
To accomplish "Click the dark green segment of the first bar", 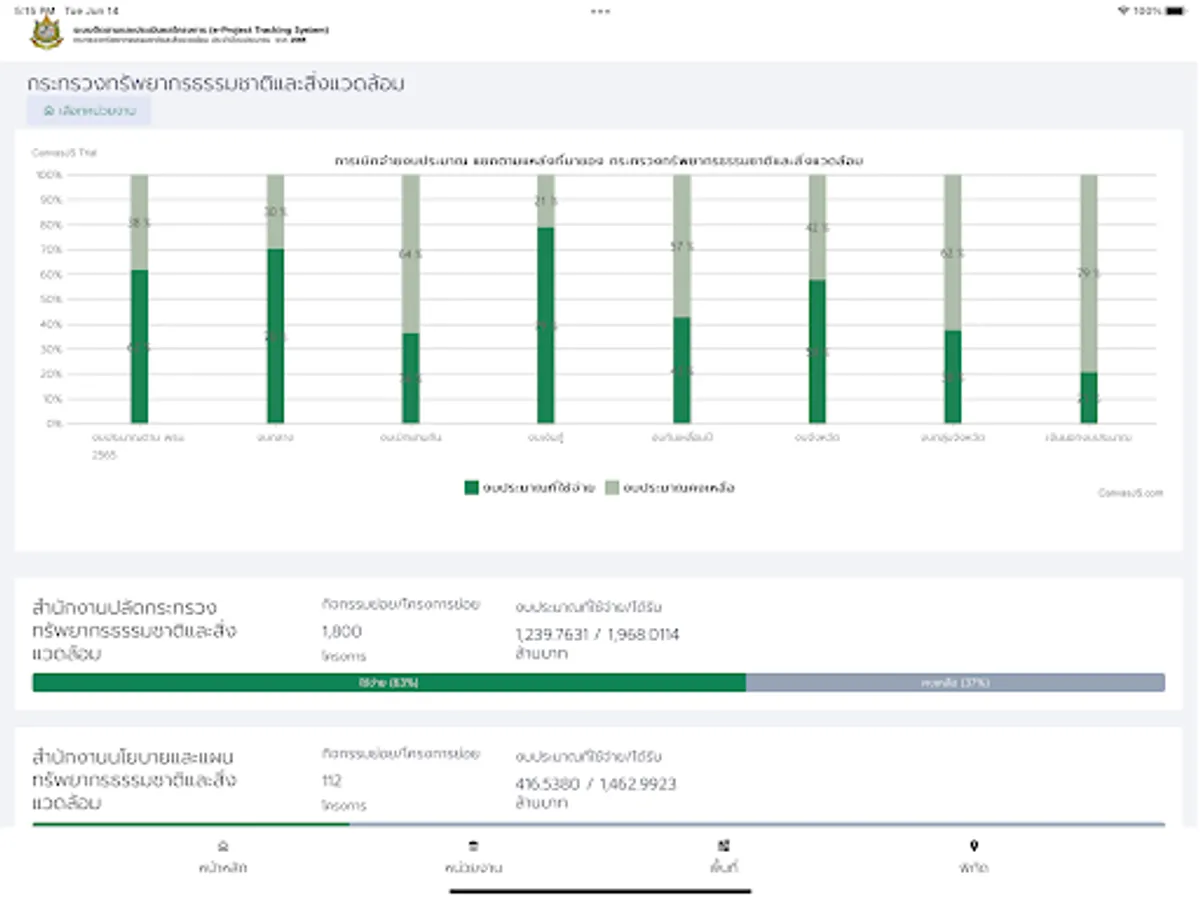I will (139, 346).
